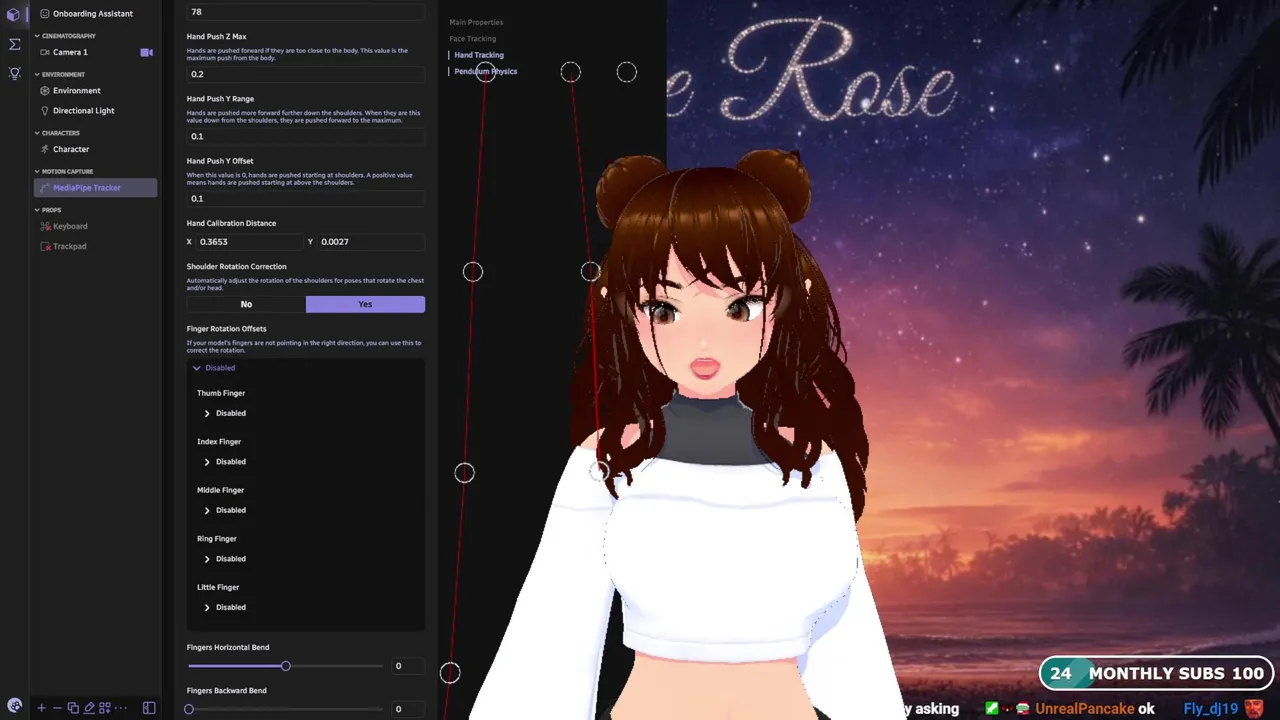The height and width of the screenshot is (720, 1280).
Task: Collapse the Cinematography section
Action: (66, 36)
